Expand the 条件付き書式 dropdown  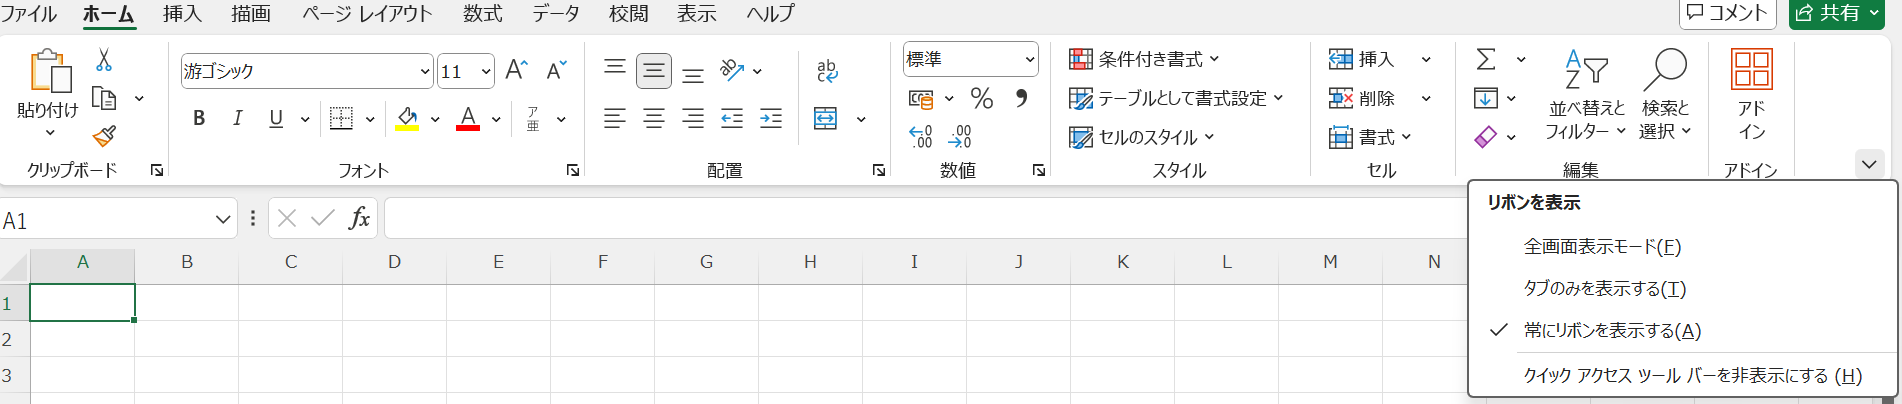(x=1145, y=60)
